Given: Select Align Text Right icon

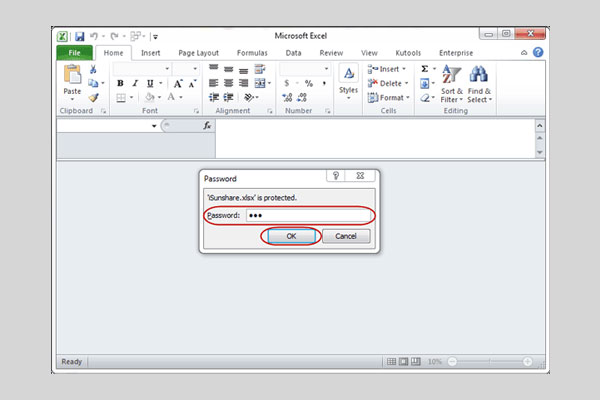Looking at the screenshot, I should [x=243, y=83].
